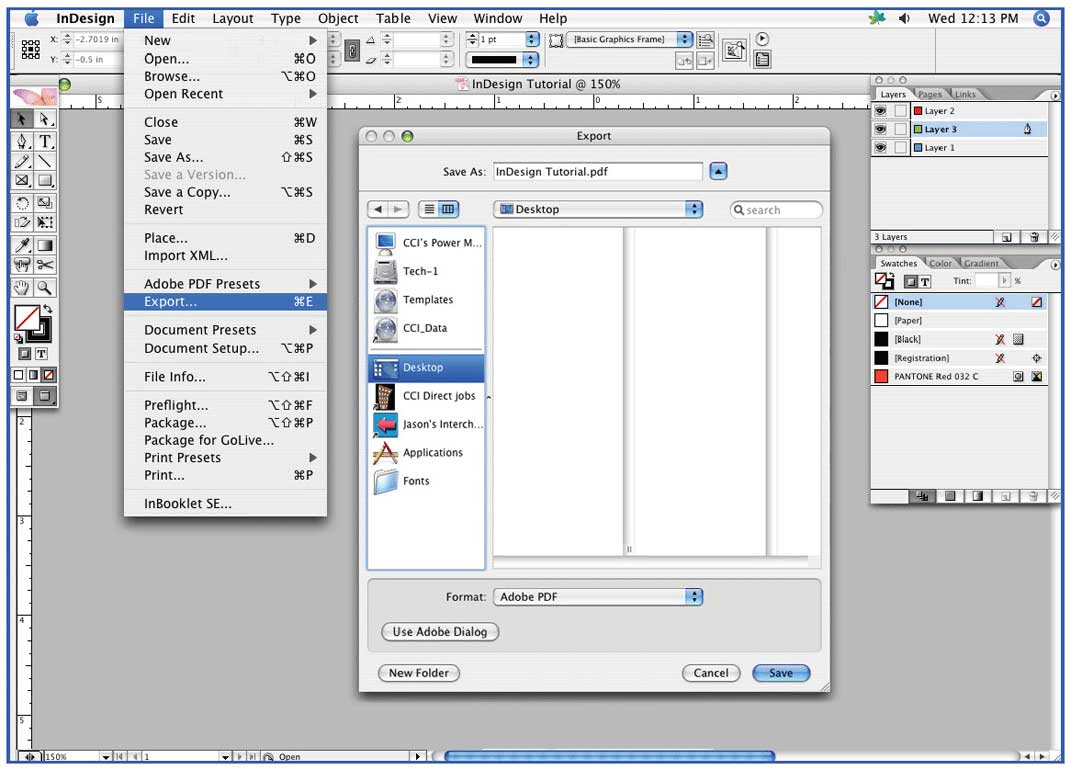Image resolution: width=1071 pixels, height=770 pixels.
Task: Swap fill and stroke in the toolbox
Action: coord(47,310)
